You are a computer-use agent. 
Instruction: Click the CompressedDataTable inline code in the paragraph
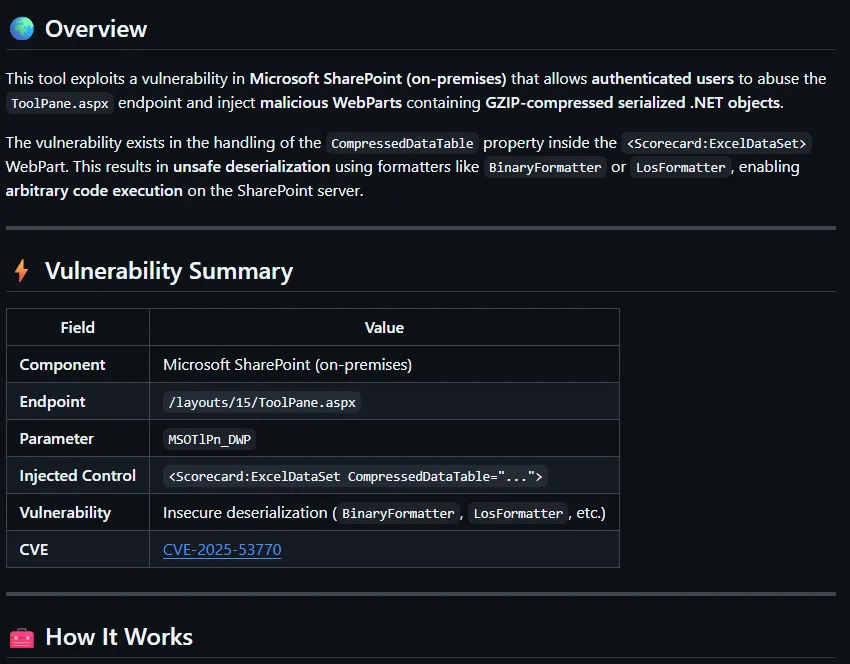point(402,143)
